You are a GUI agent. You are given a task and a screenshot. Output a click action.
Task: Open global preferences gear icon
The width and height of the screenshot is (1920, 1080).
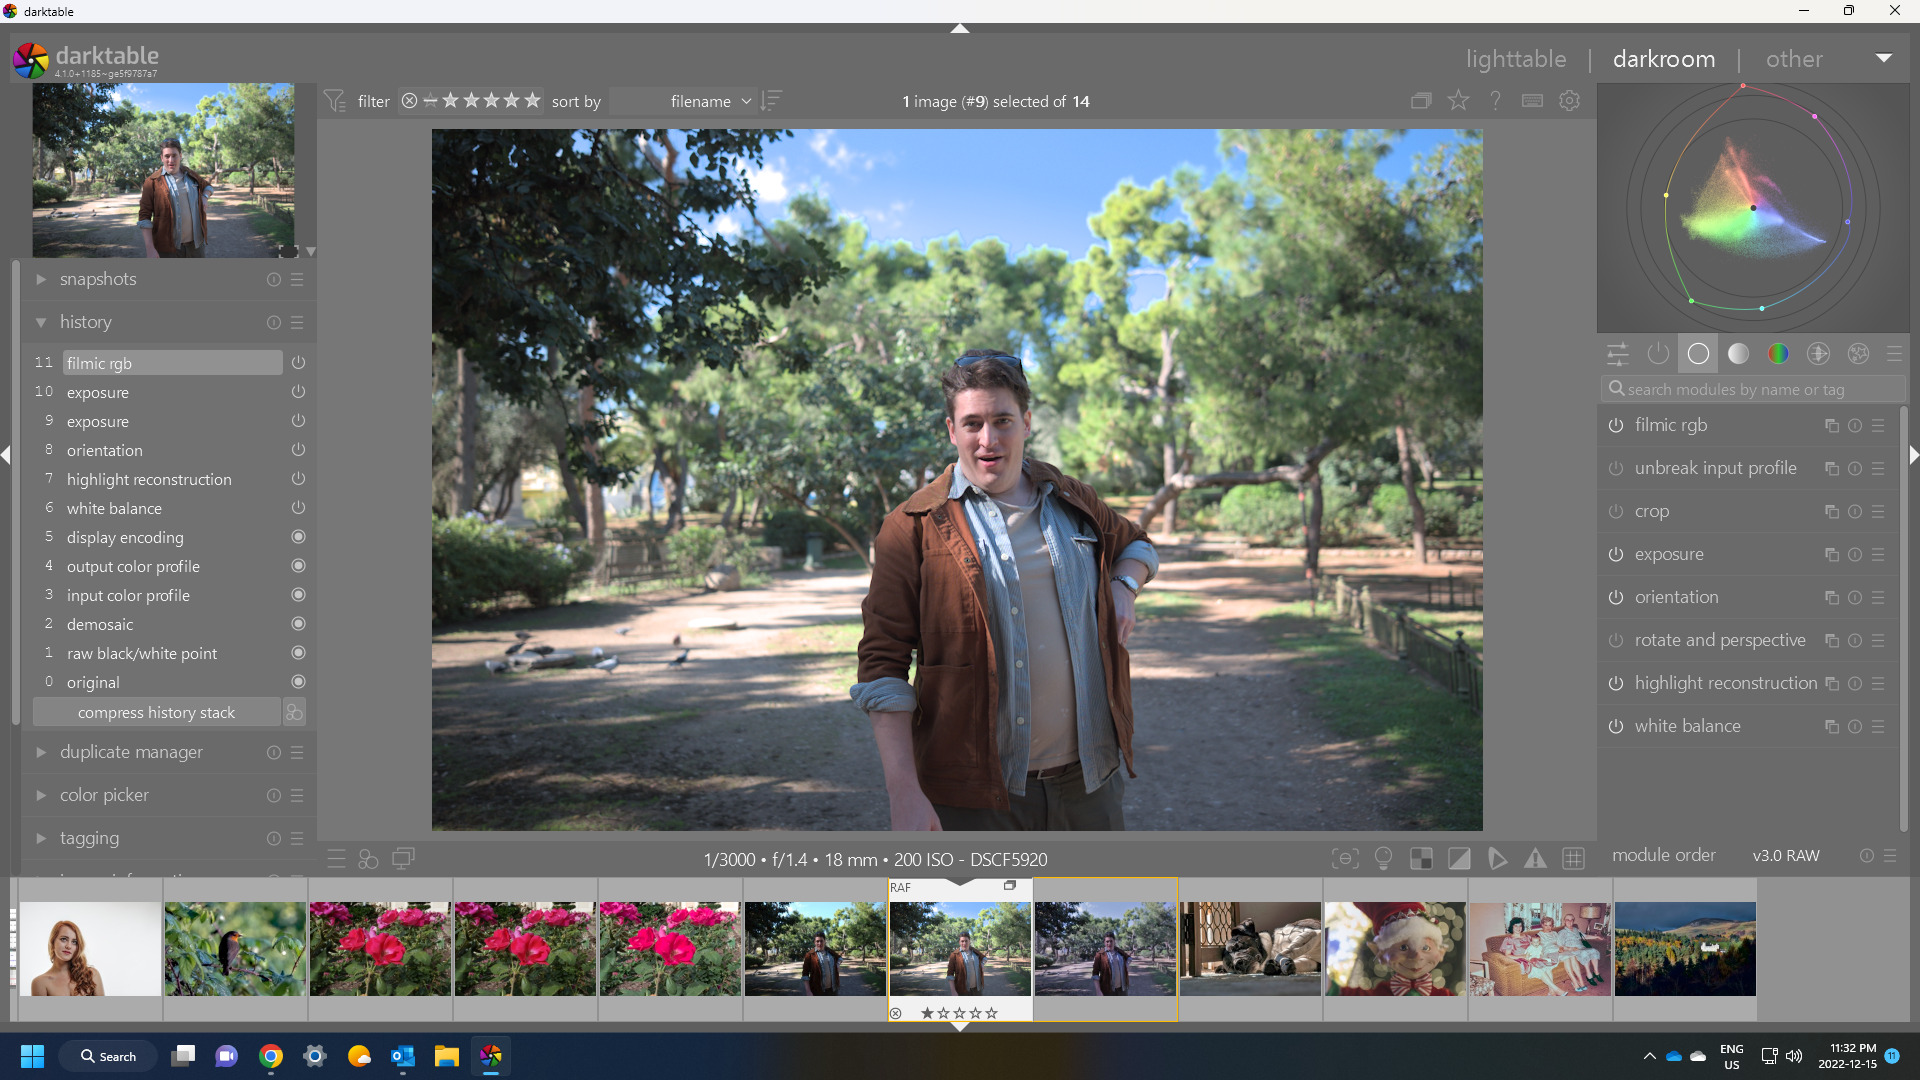[1570, 101]
